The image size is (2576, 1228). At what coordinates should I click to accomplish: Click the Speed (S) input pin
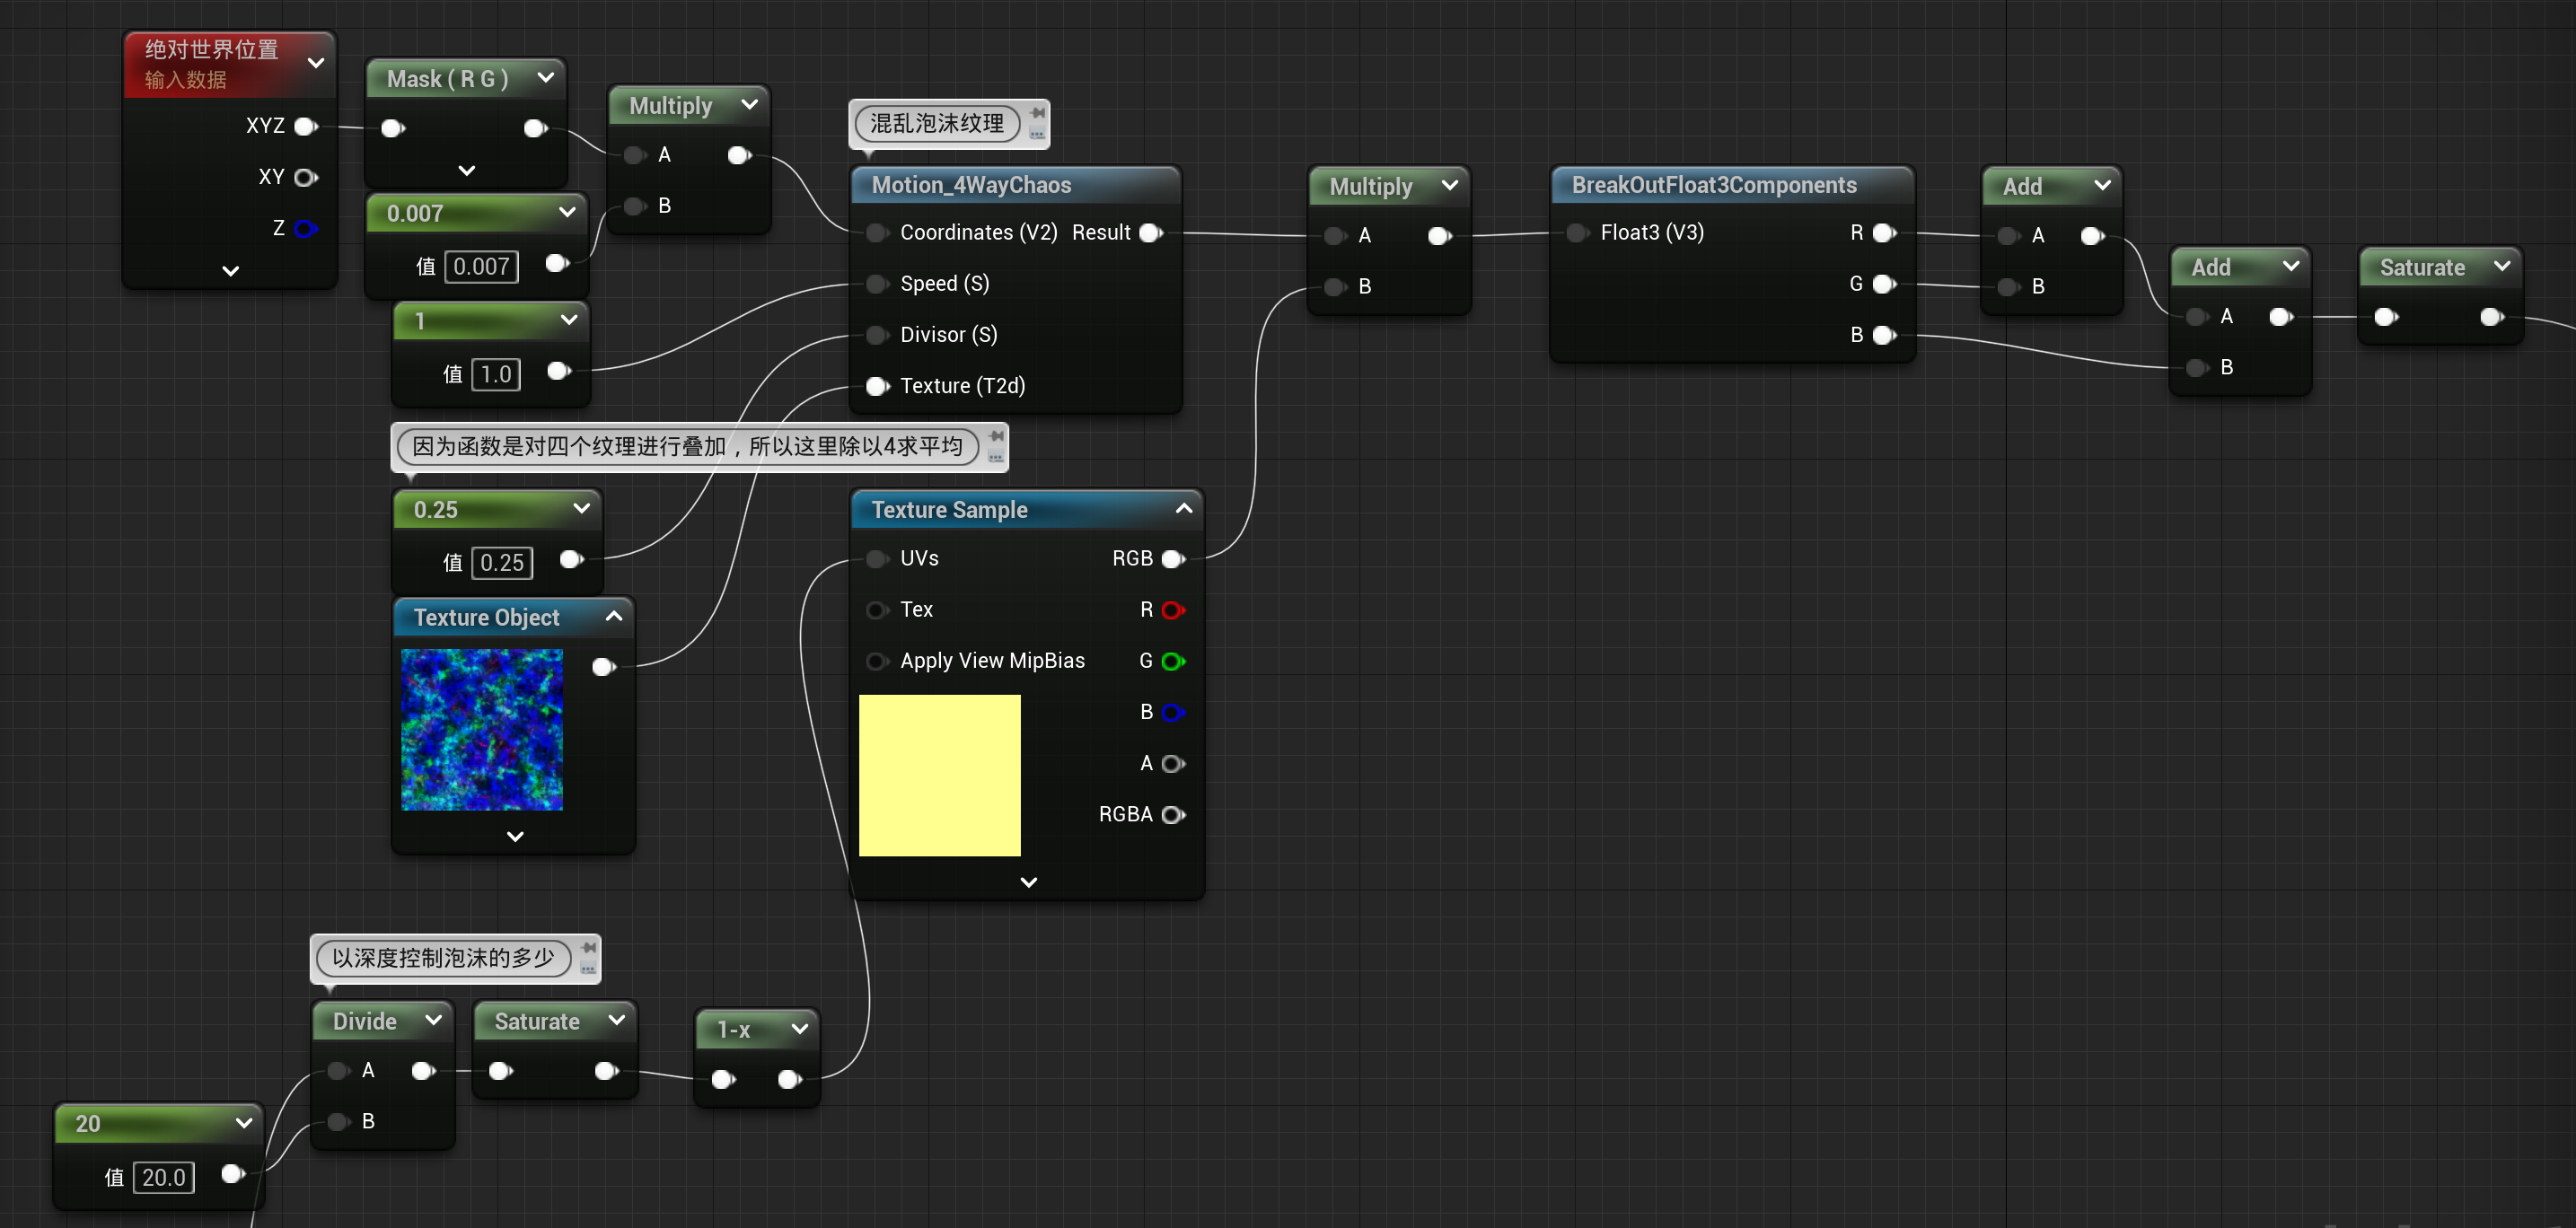877,284
